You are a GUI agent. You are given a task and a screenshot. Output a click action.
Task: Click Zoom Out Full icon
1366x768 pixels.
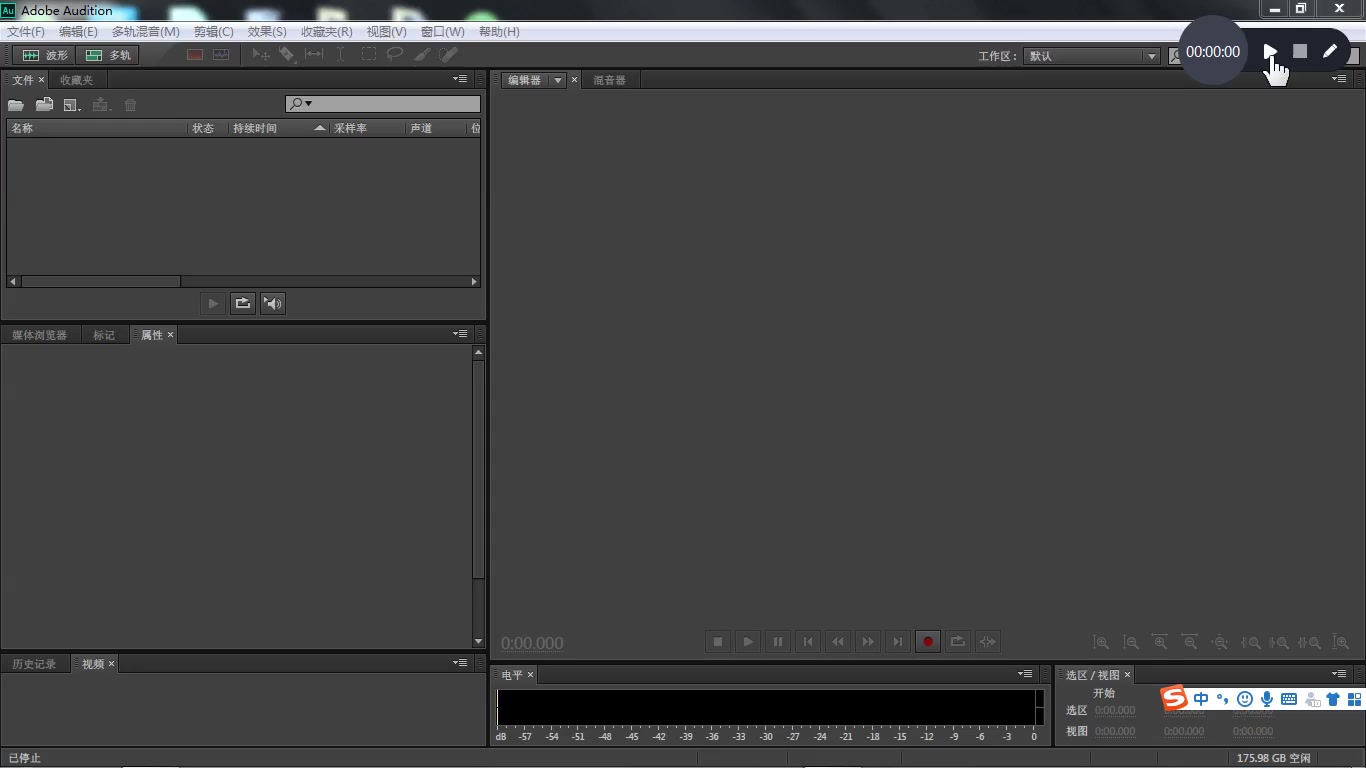point(1220,643)
